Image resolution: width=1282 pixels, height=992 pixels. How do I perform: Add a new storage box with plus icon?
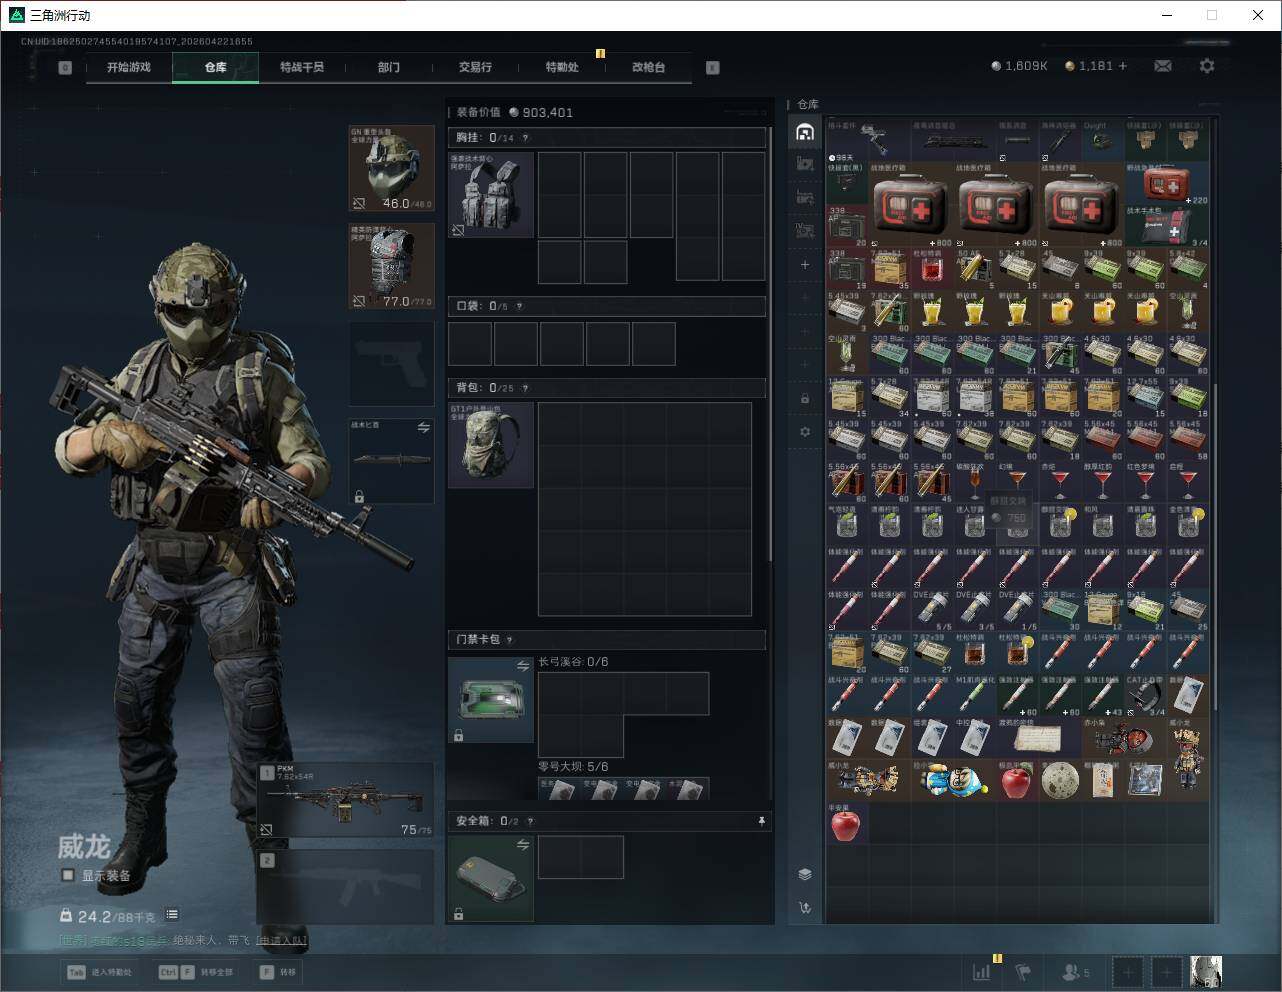805,265
